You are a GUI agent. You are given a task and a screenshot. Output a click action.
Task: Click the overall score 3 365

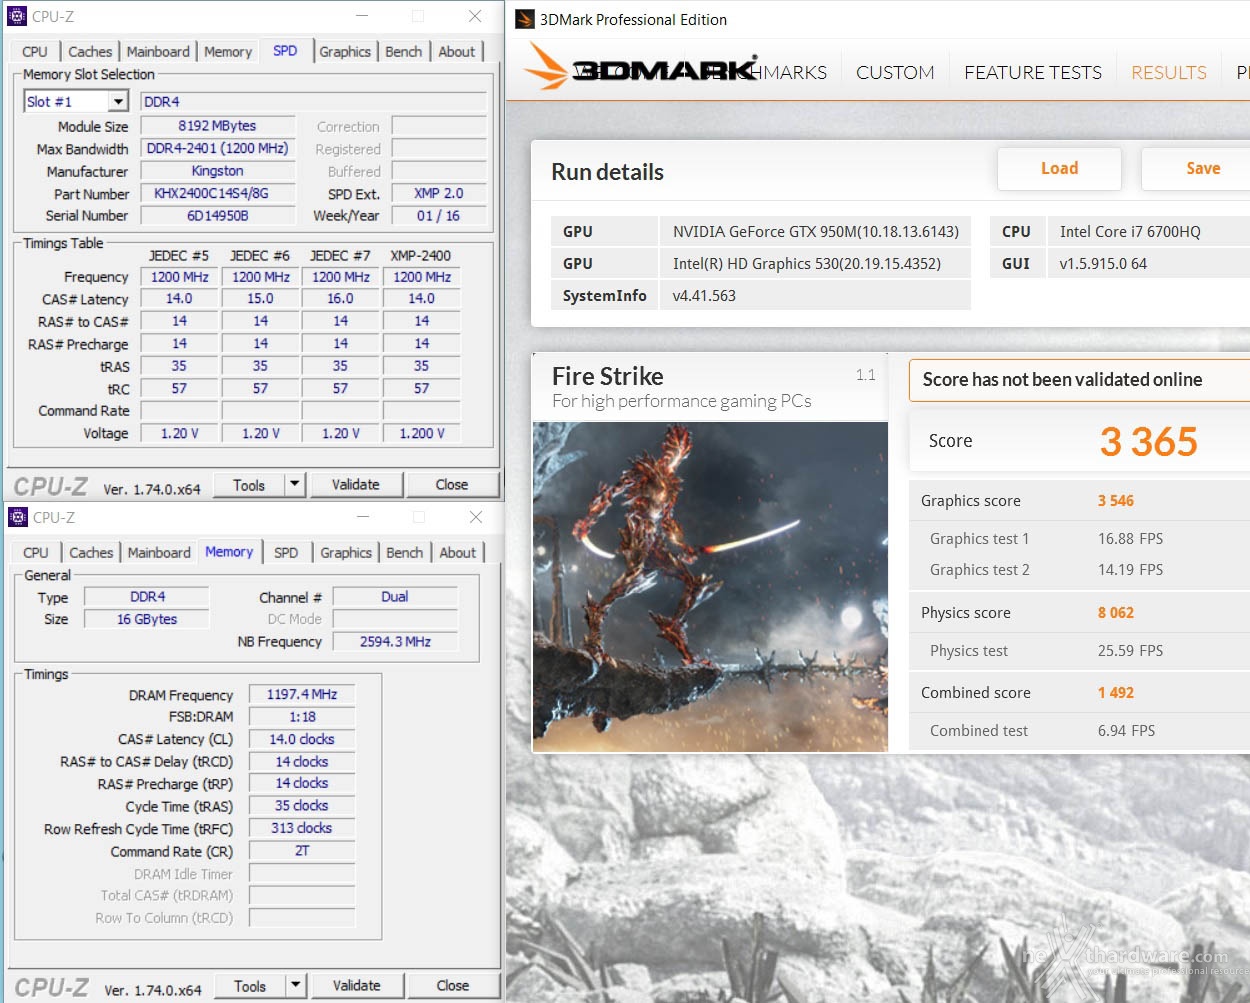1149,441
